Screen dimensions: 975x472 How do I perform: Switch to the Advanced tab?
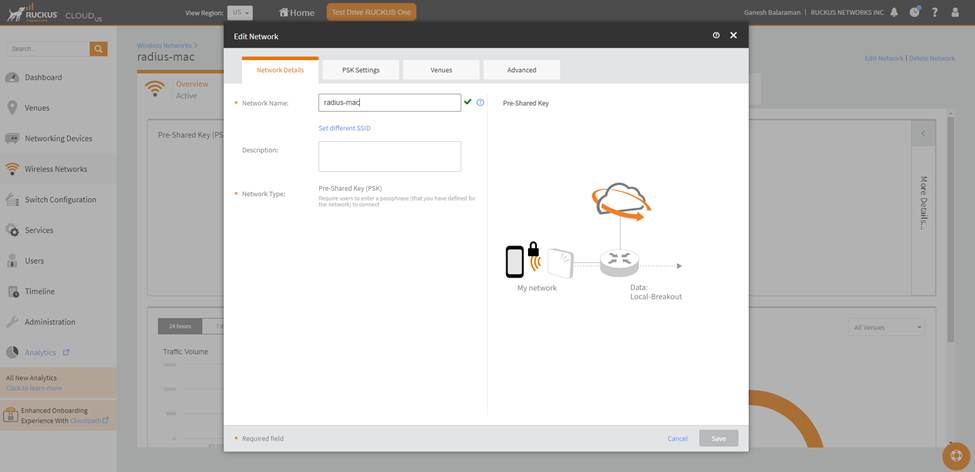click(x=521, y=70)
